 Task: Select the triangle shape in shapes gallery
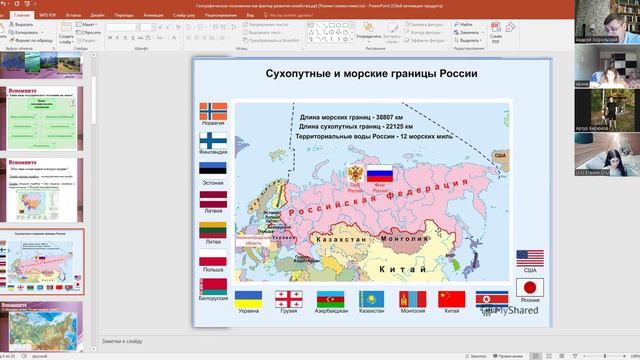tap(311, 32)
